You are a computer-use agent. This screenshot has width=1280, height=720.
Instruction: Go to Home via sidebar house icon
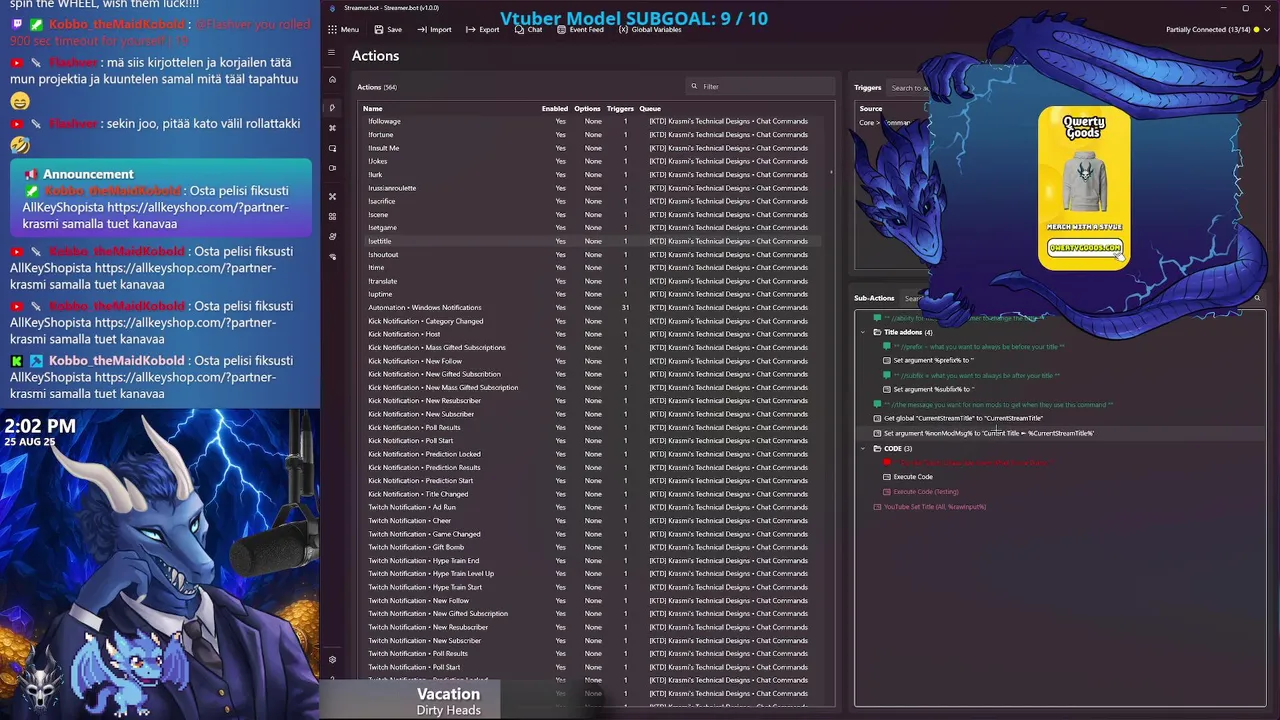coord(332,79)
